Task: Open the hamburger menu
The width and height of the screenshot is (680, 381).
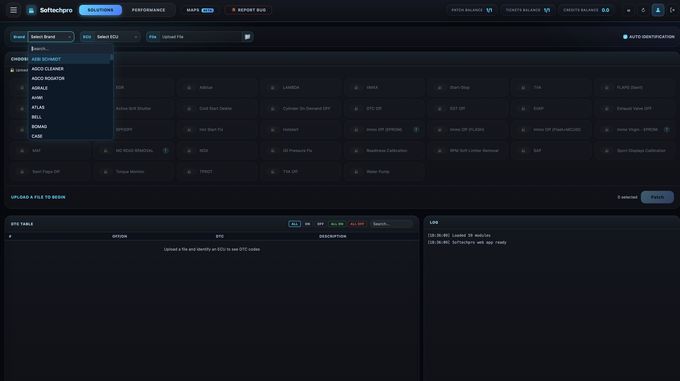Action: click(13, 10)
